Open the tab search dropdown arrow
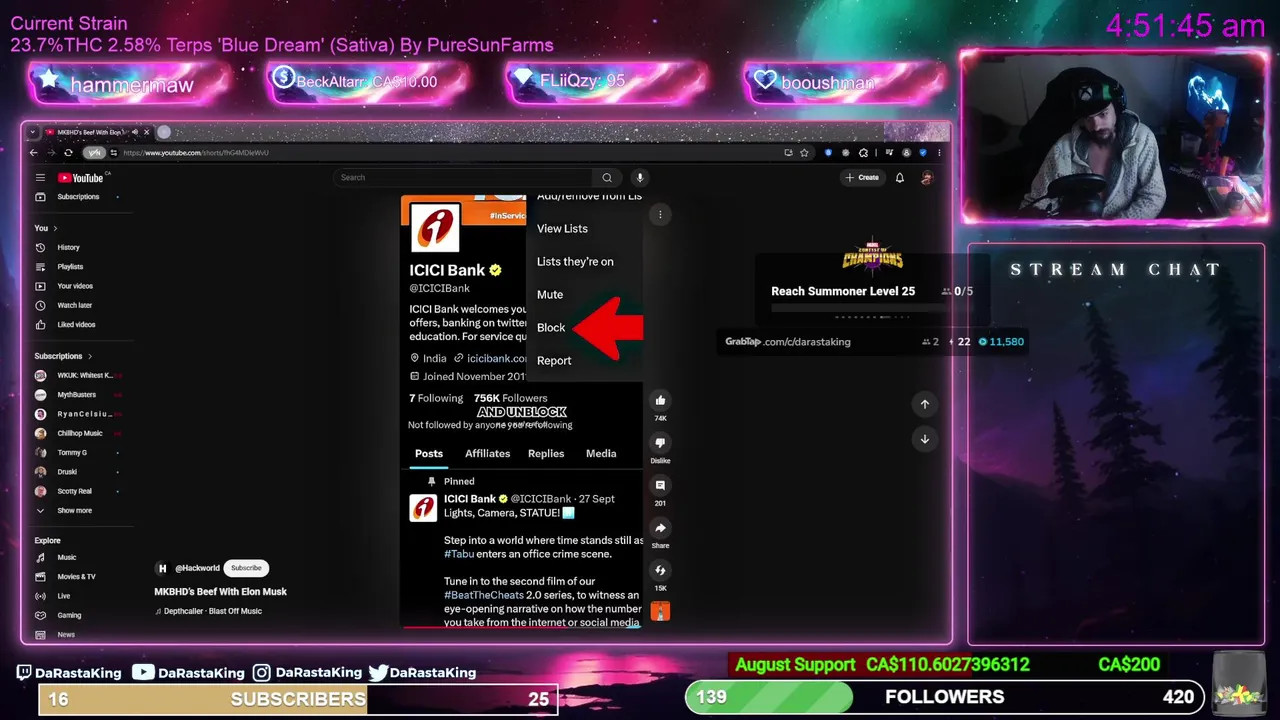Image resolution: width=1280 pixels, height=720 pixels. point(33,132)
